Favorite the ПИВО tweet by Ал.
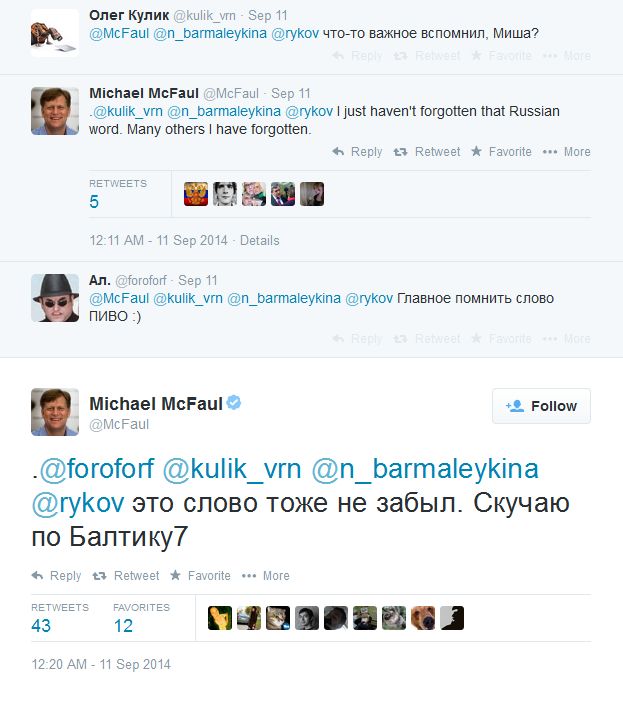 point(501,339)
